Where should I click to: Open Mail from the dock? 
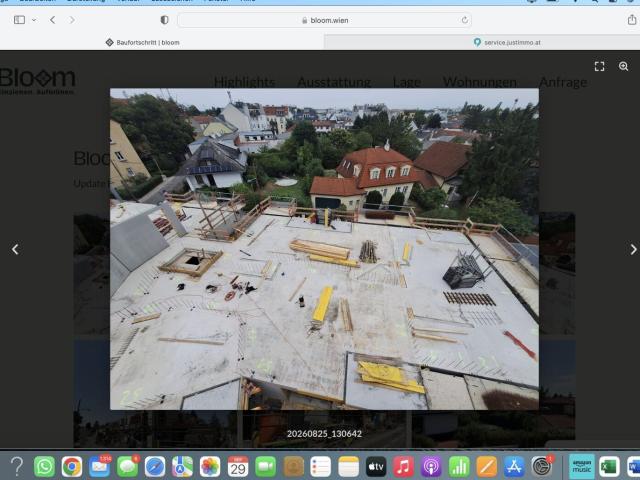100,466
